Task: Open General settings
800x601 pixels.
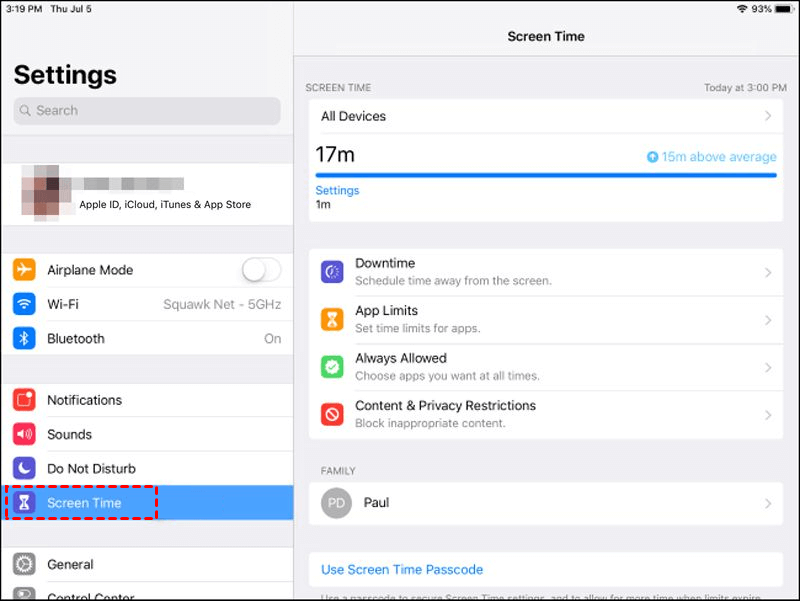Action: tap(147, 564)
